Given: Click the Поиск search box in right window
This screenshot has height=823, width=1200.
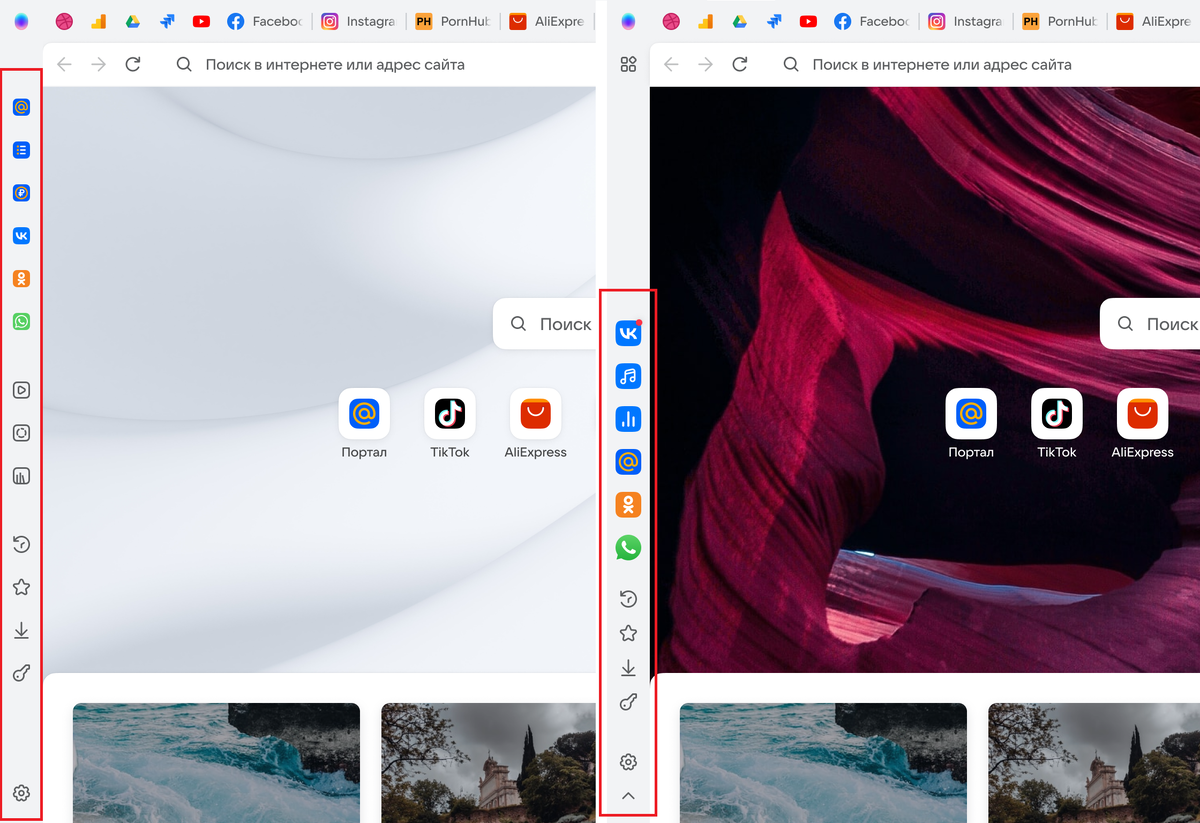Looking at the screenshot, I should coord(1151,324).
